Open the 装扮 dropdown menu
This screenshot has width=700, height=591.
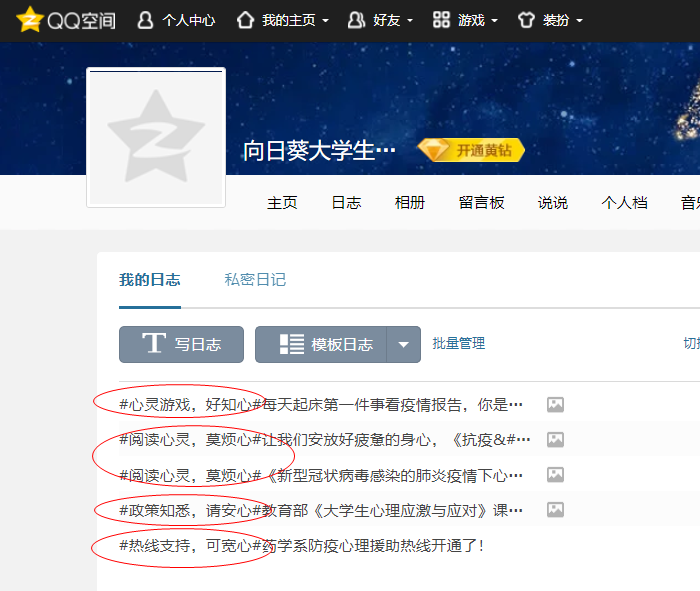(550, 20)
